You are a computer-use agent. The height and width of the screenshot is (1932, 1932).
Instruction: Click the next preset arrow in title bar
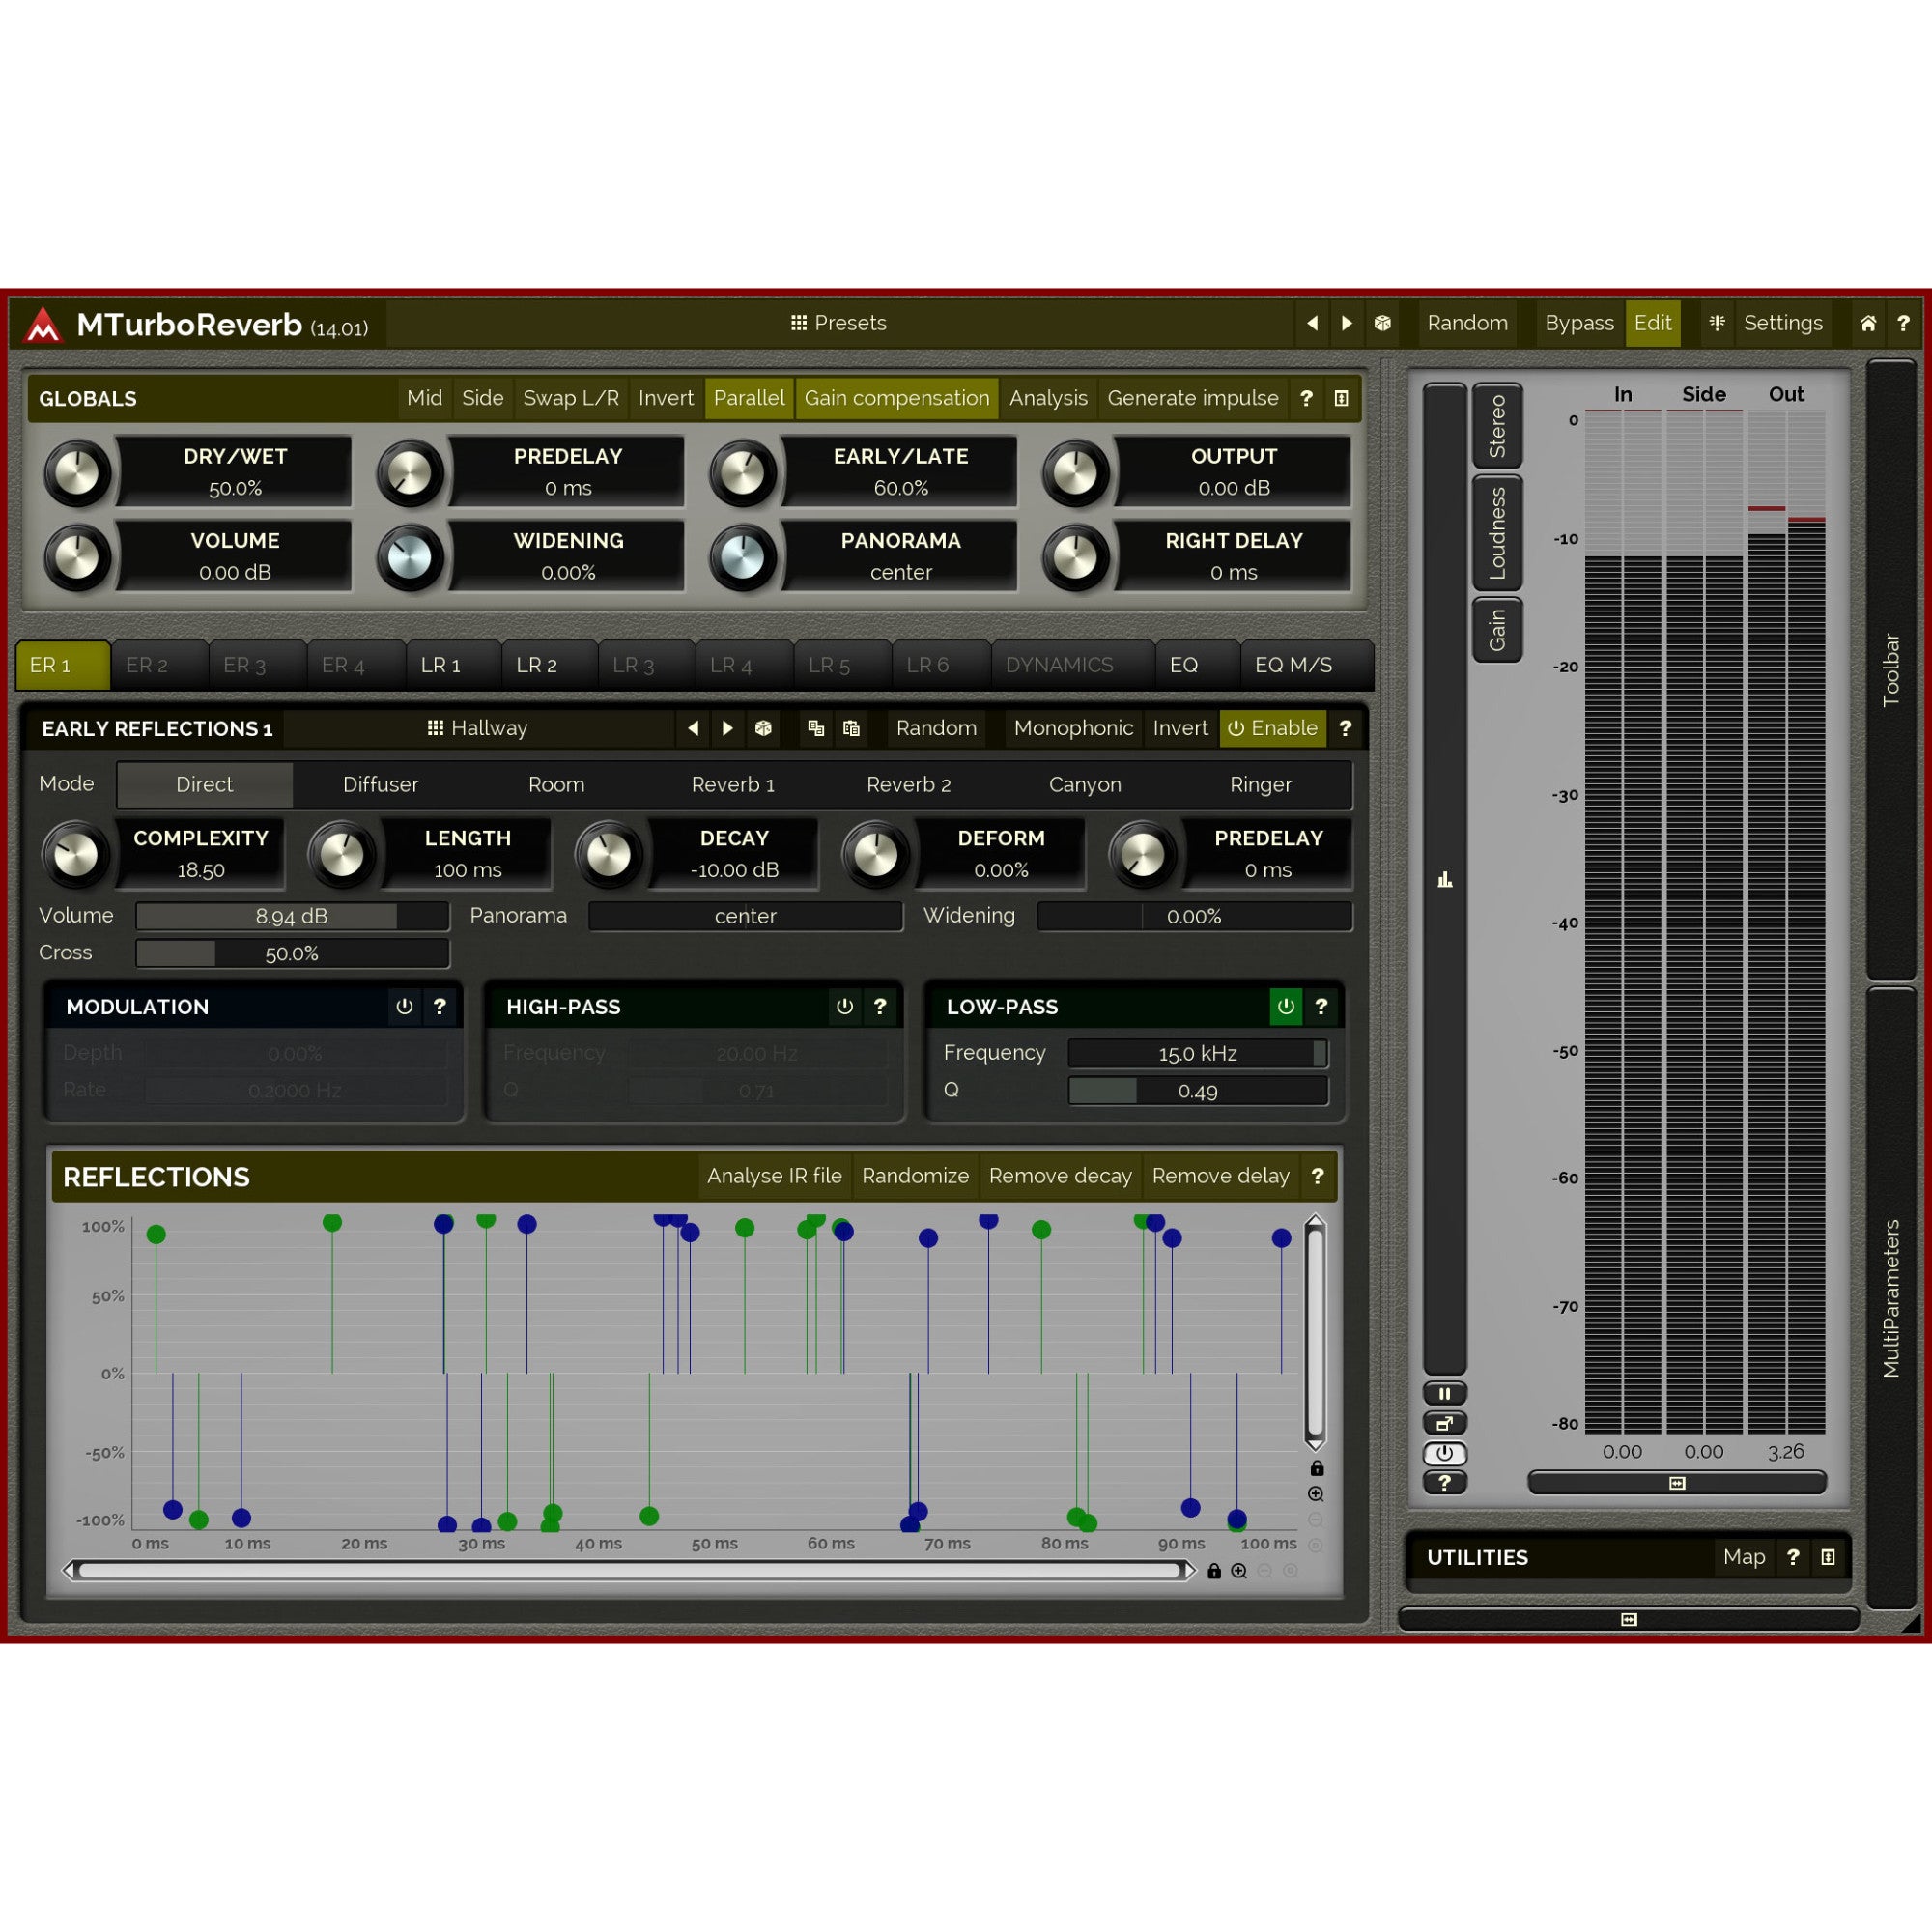[1346, 323]
